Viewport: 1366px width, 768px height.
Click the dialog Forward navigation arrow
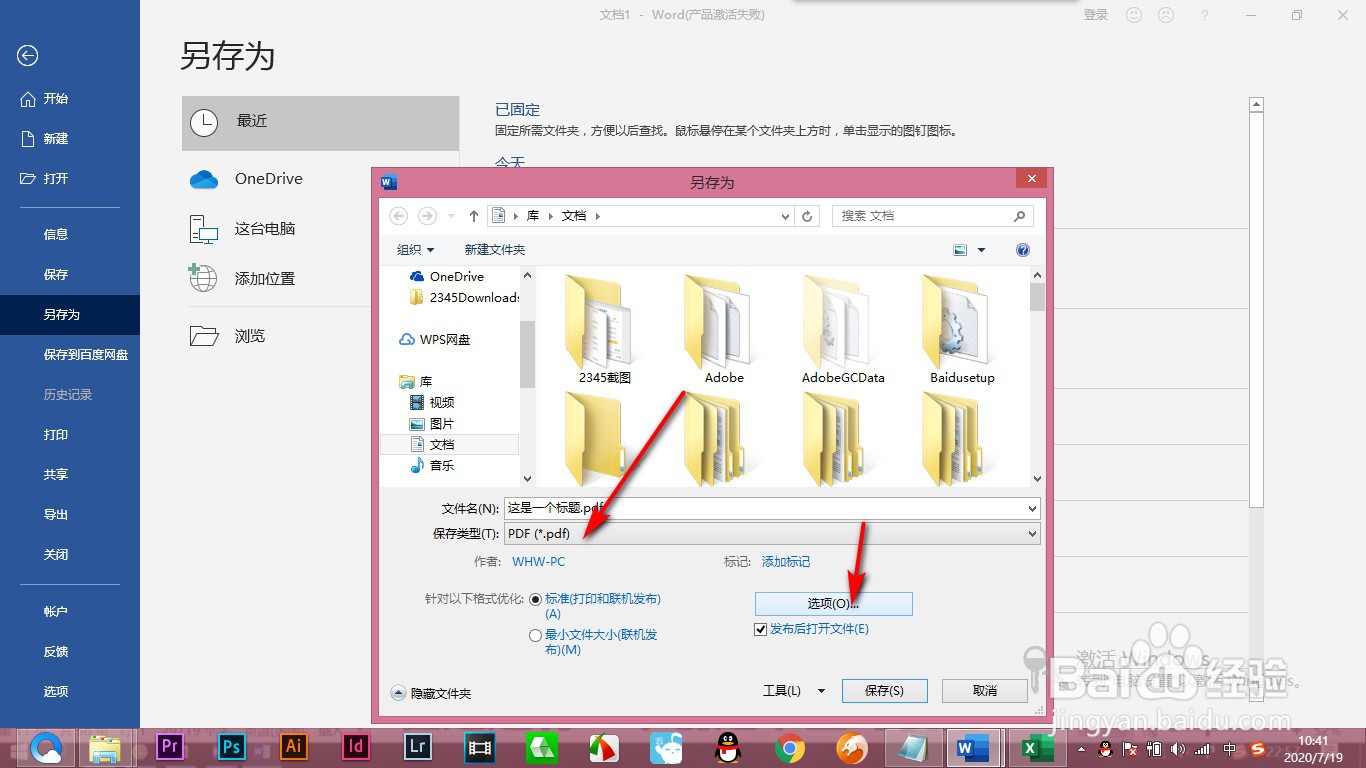pos(427,216)
